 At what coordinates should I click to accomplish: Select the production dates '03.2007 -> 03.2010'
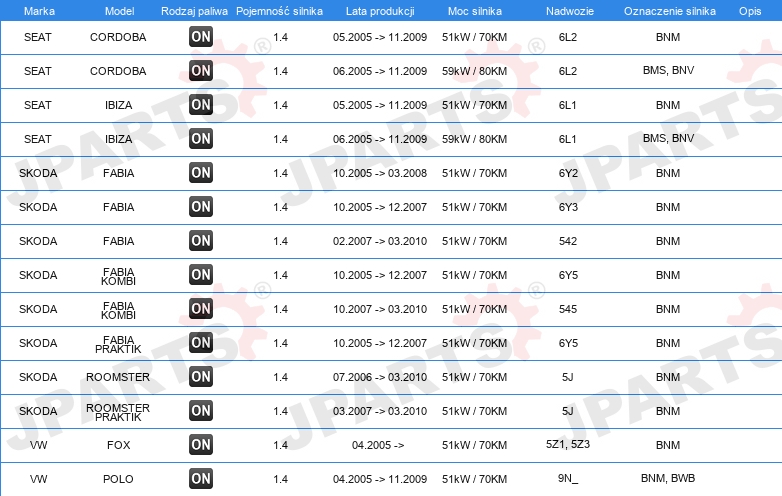coord(380,411)
